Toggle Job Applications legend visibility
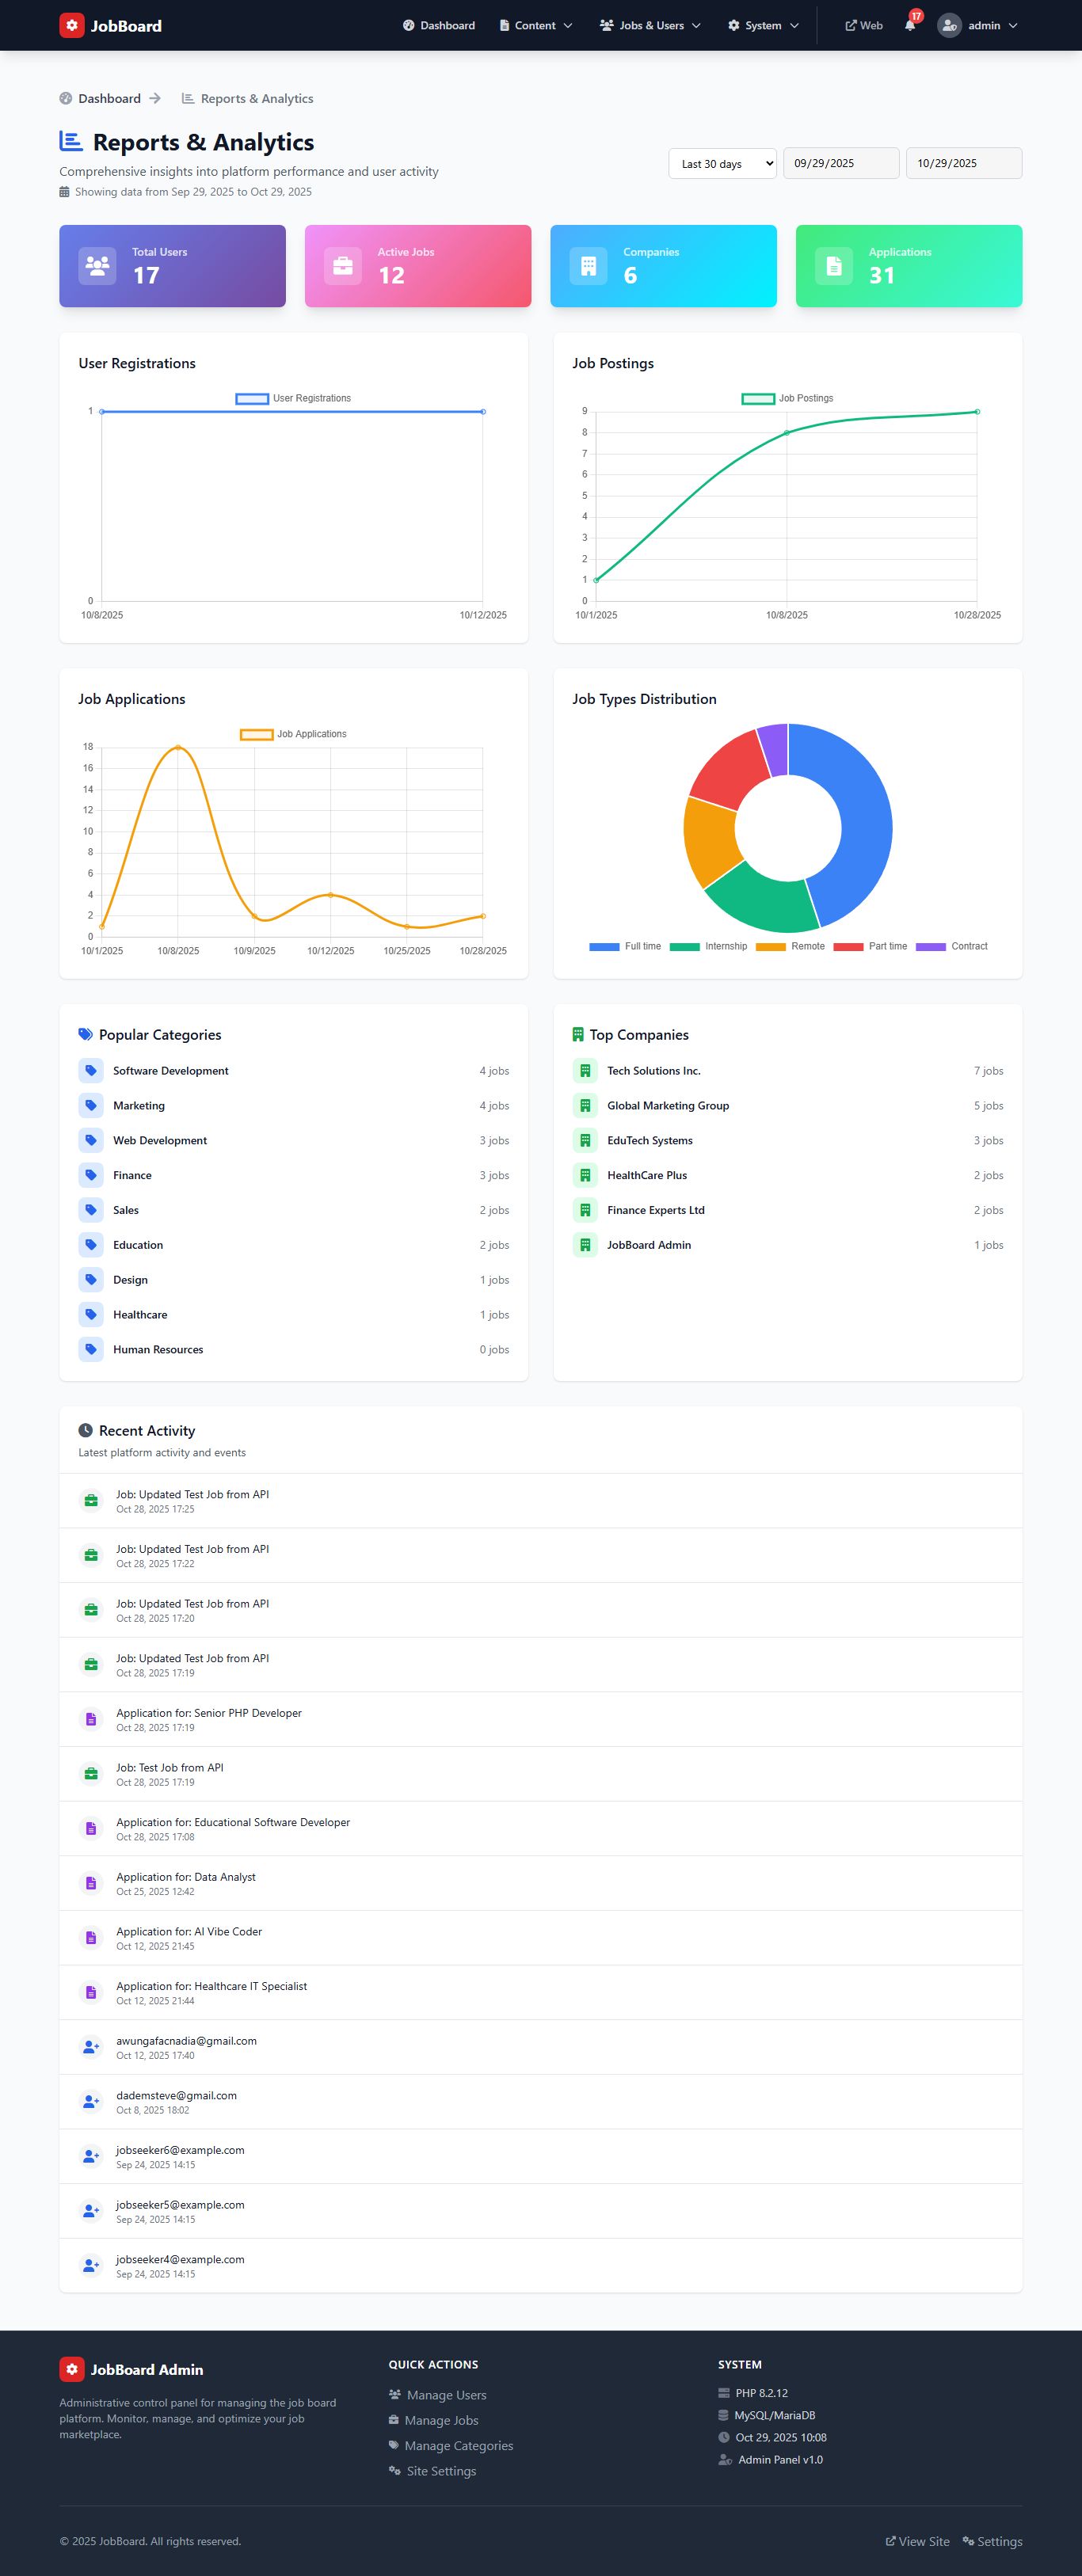The height and width of the screenshot is (2576, 1082). click(x=294, y=734)
